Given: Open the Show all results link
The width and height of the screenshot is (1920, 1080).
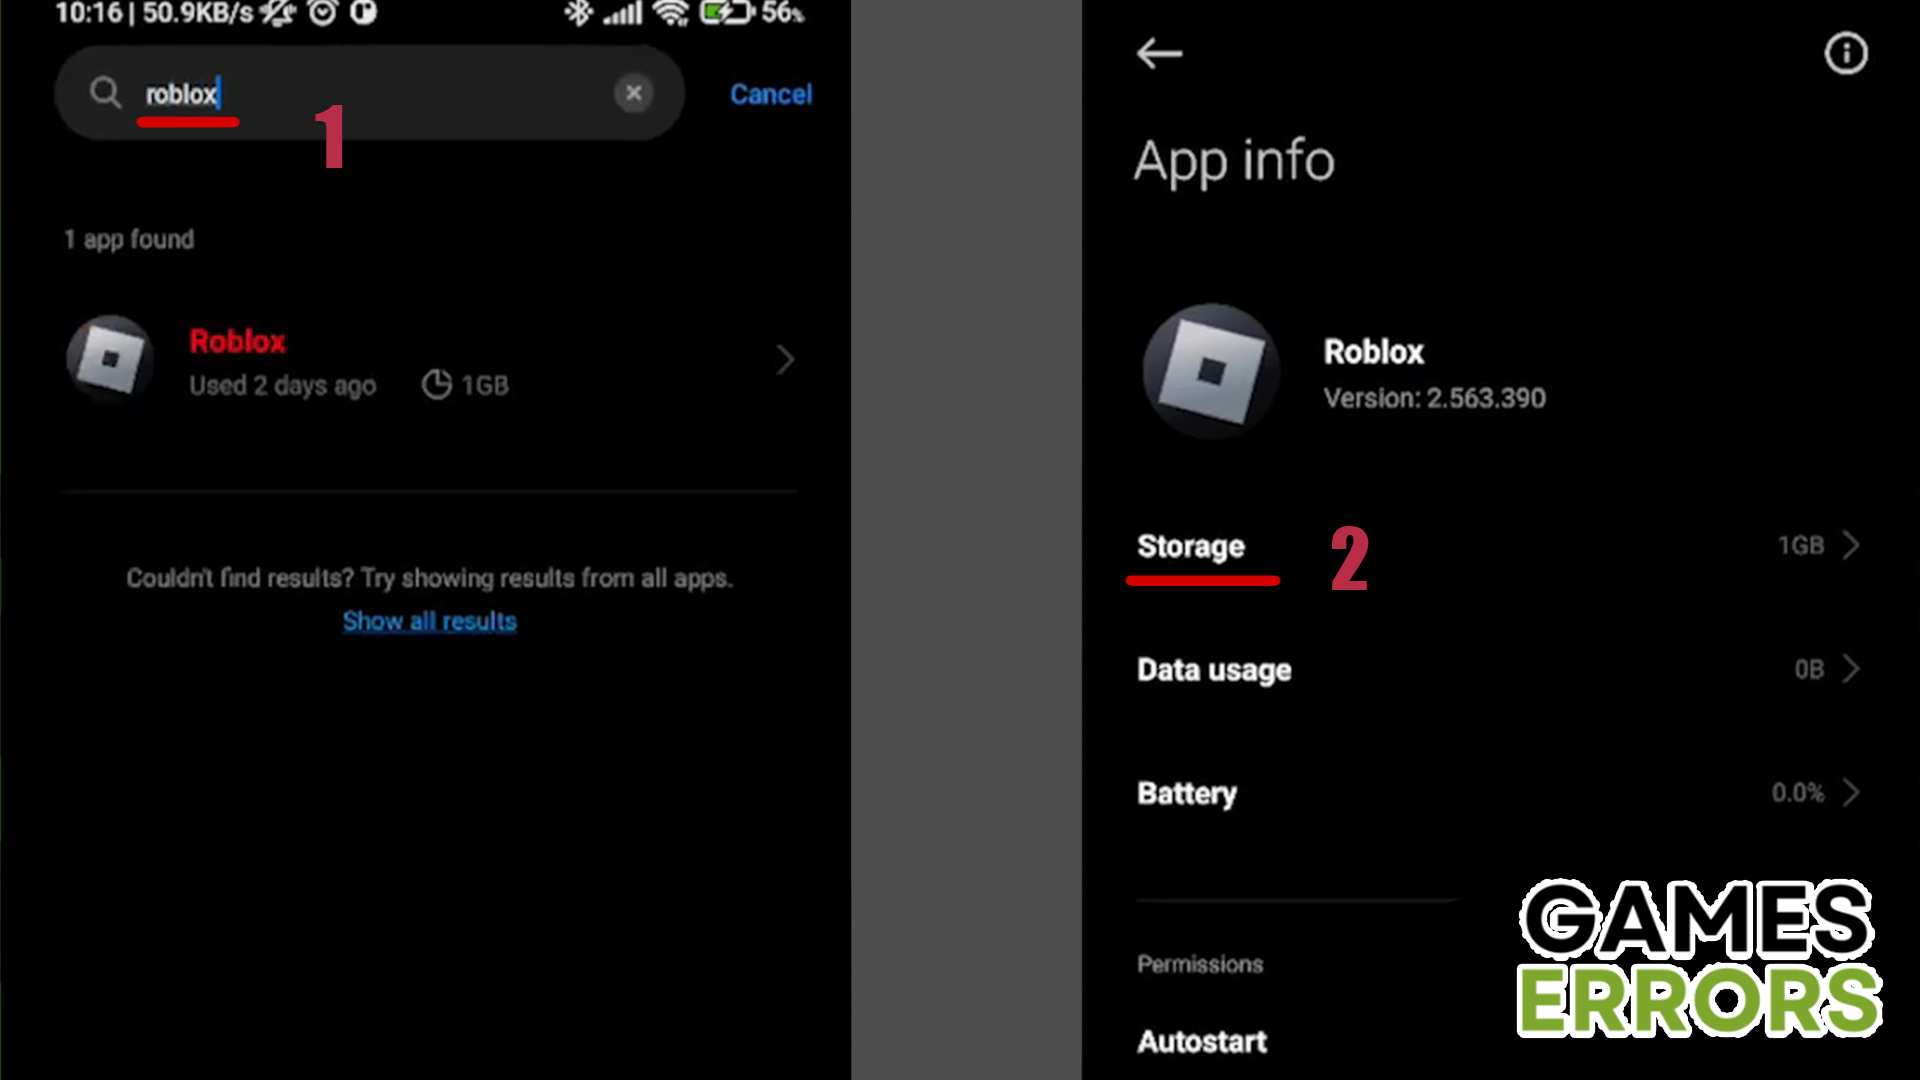Looking at the screenshot, I should 430,621.
